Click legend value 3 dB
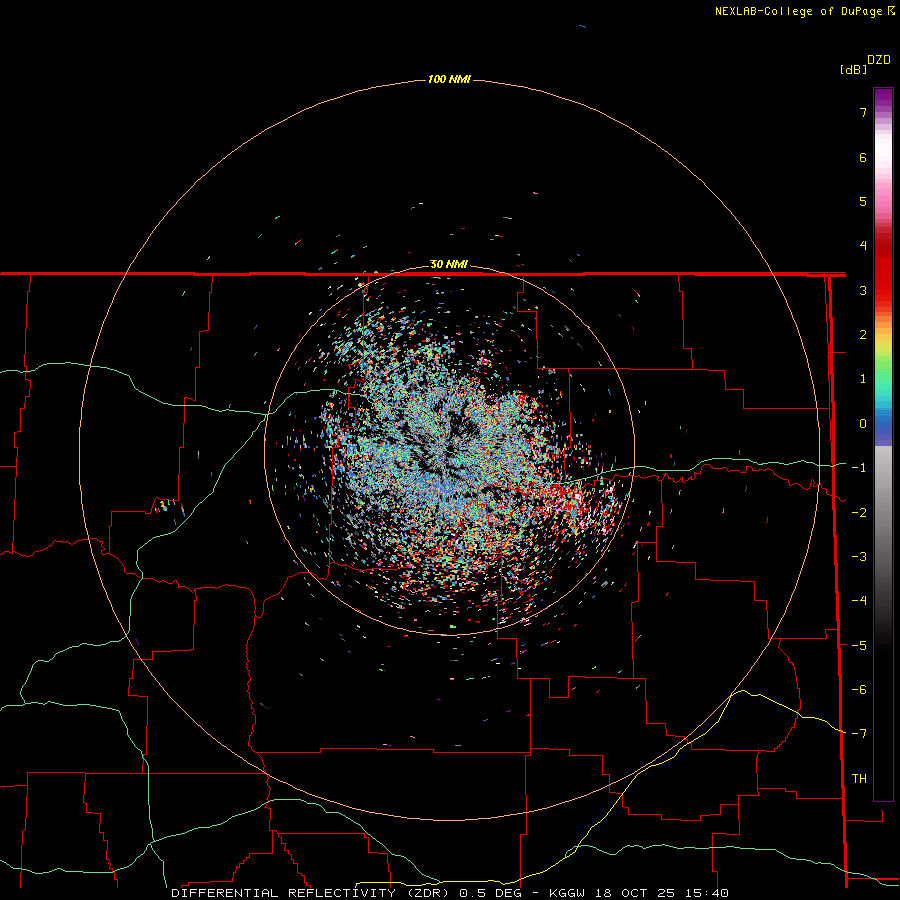 (x=863, y=290)
